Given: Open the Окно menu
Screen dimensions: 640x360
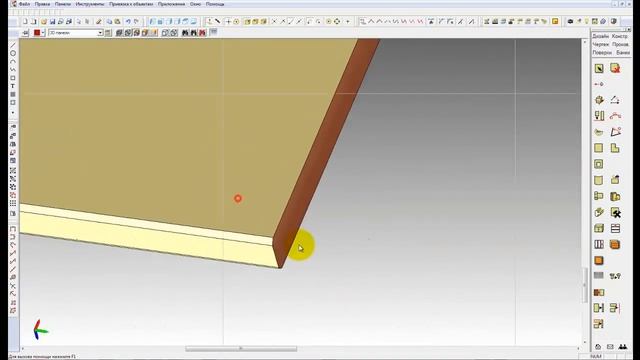Looking at the screenshot, I should pos(195,4).
